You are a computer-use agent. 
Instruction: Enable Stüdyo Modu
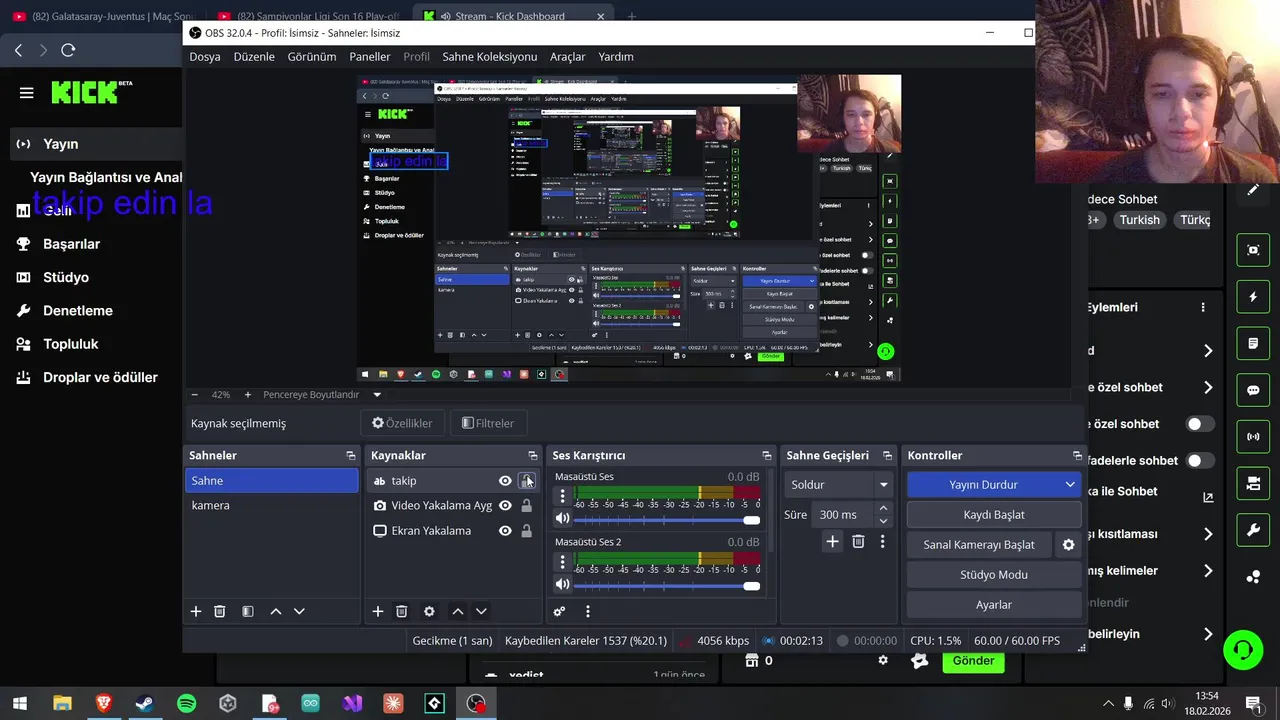click(994, 575)
